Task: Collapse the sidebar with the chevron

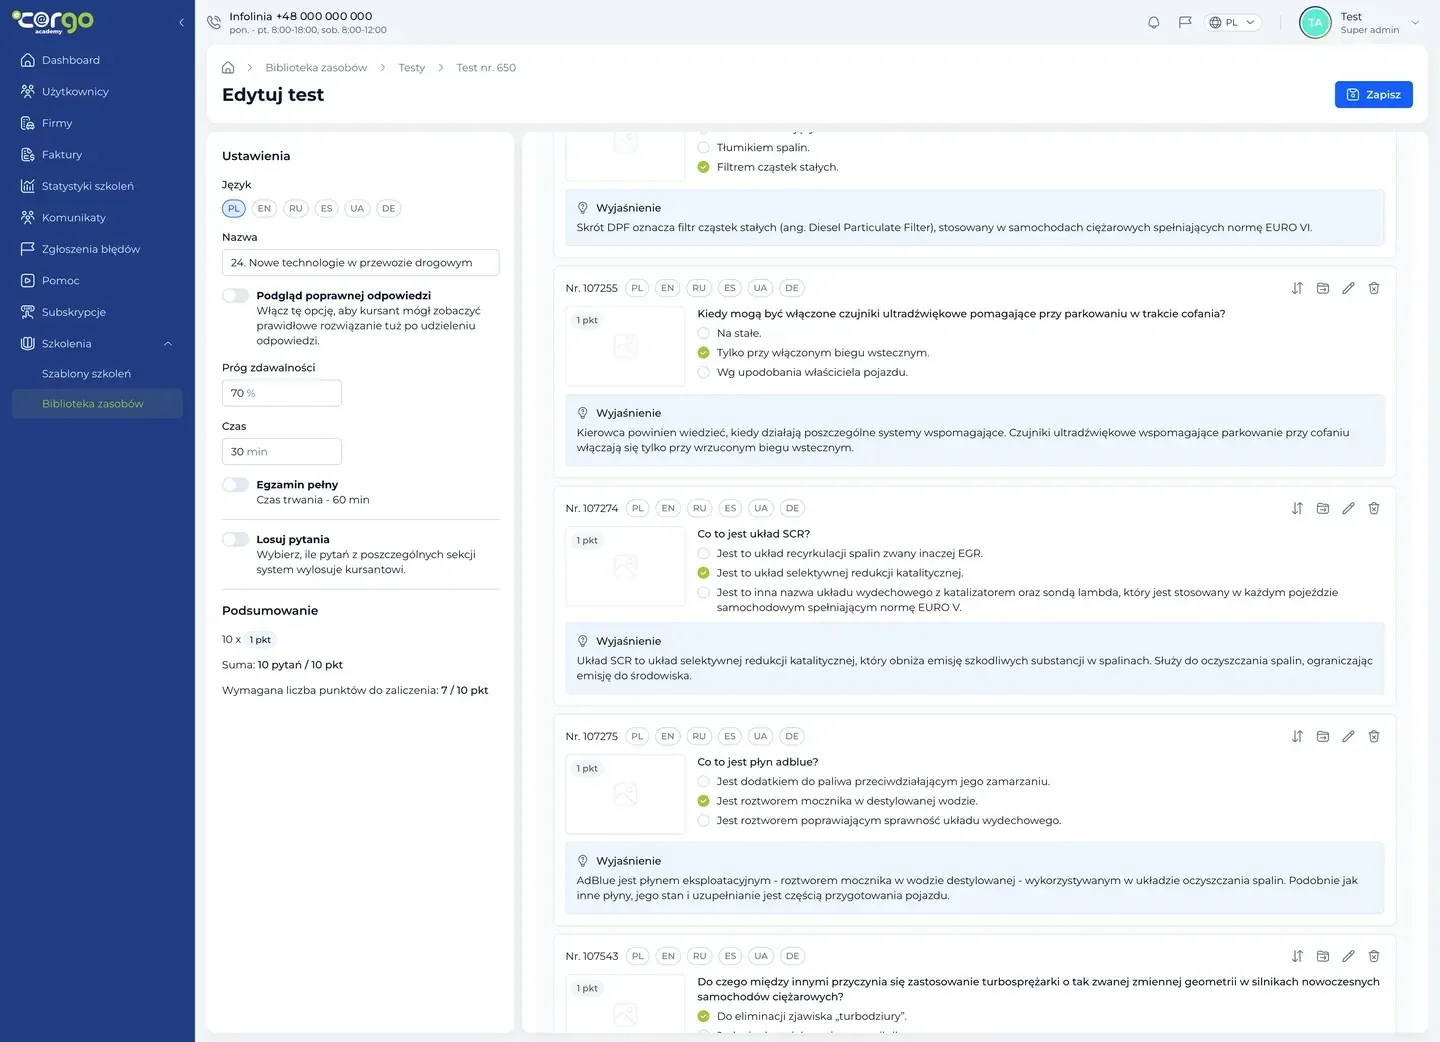Action: [x=181, y=22]
